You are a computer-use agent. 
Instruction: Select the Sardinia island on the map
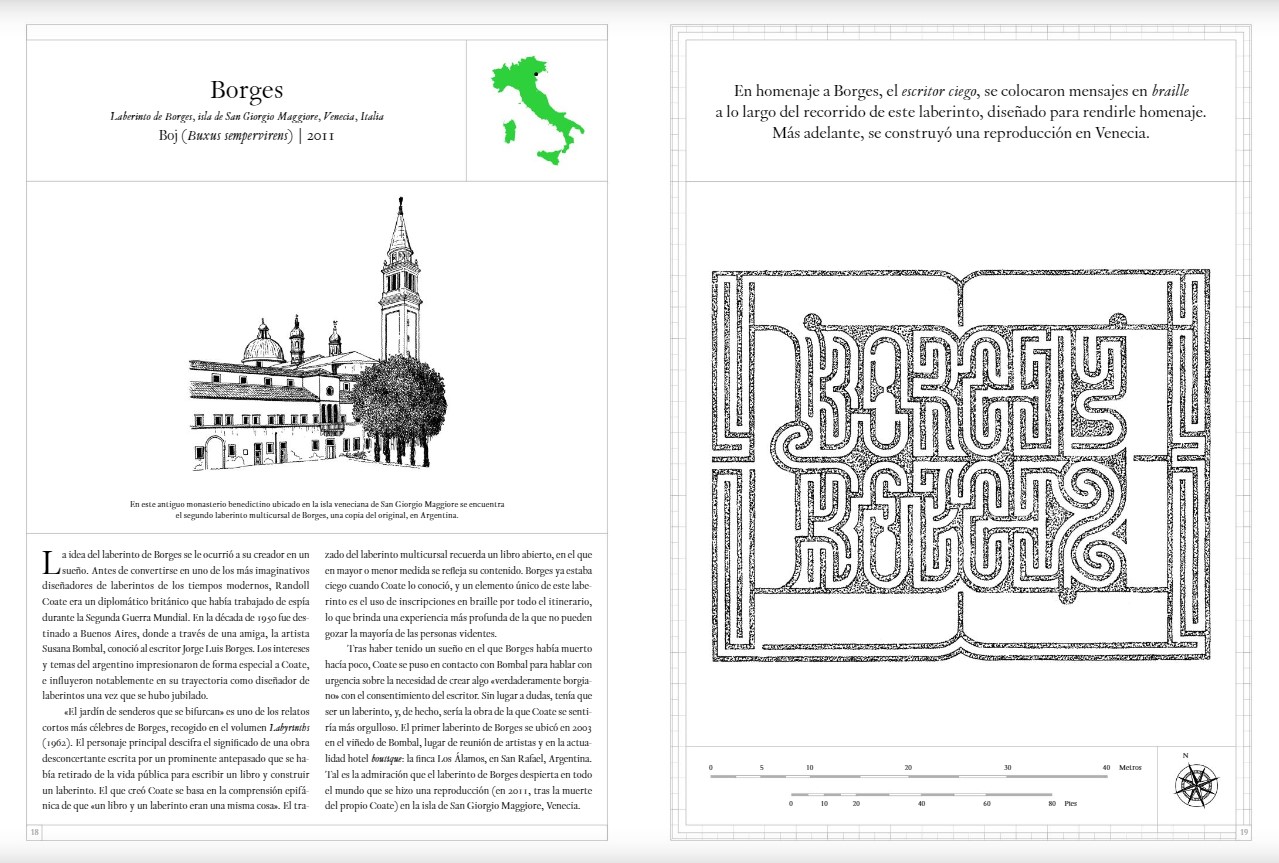508,132
